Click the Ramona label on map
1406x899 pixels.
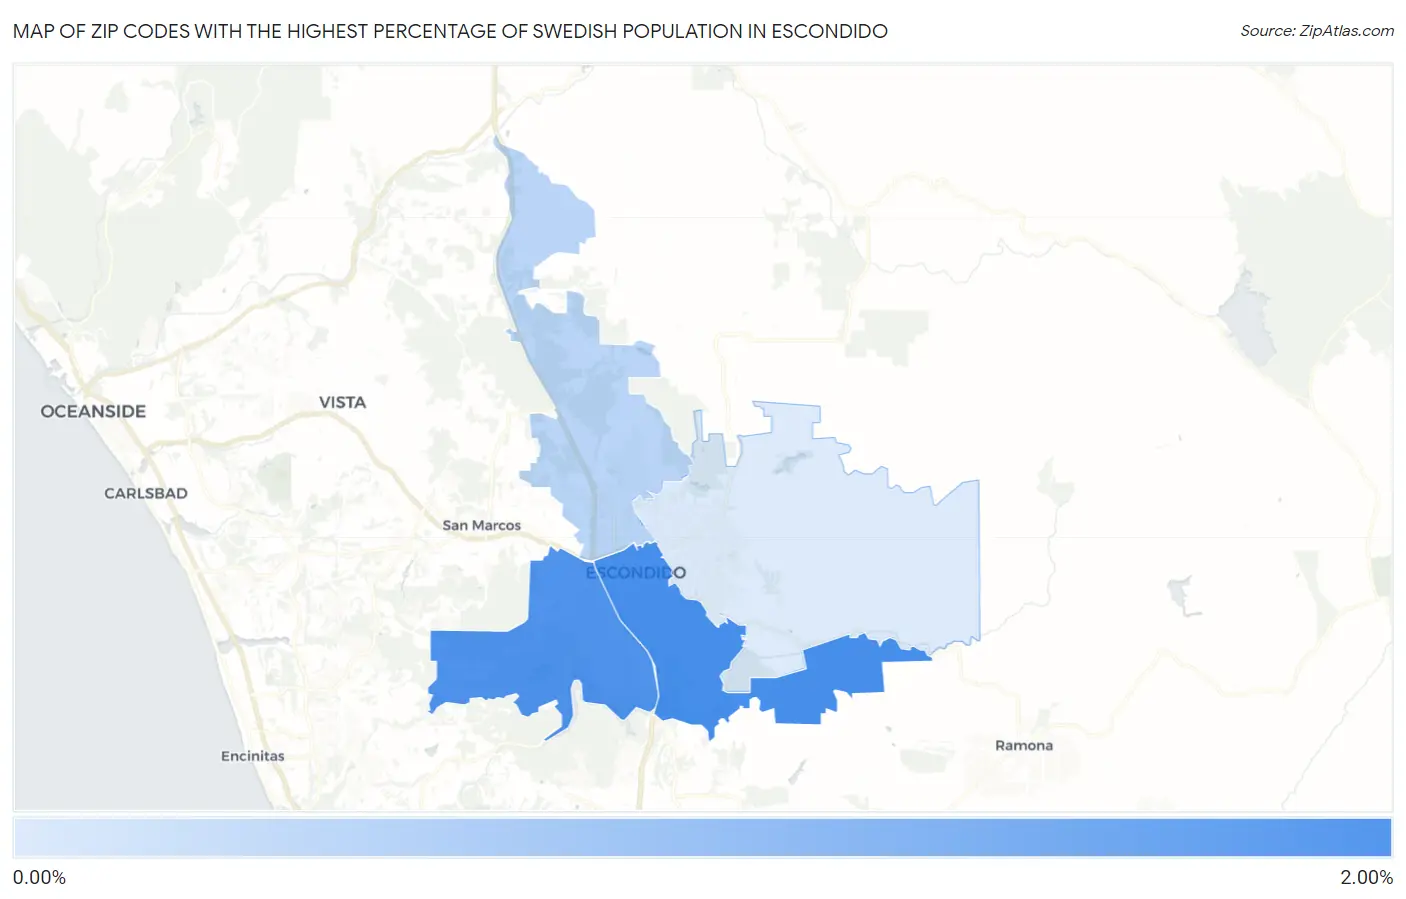[1024, 745]
